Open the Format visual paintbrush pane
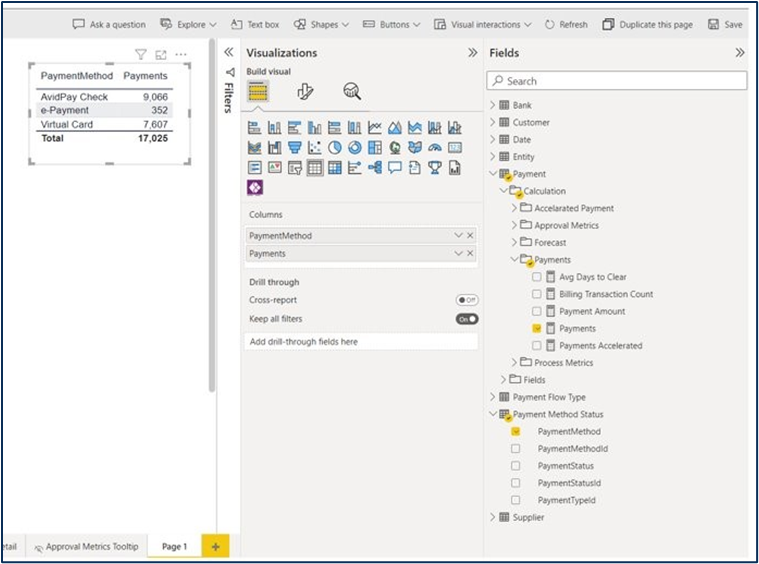 click(x=305, y=91)
